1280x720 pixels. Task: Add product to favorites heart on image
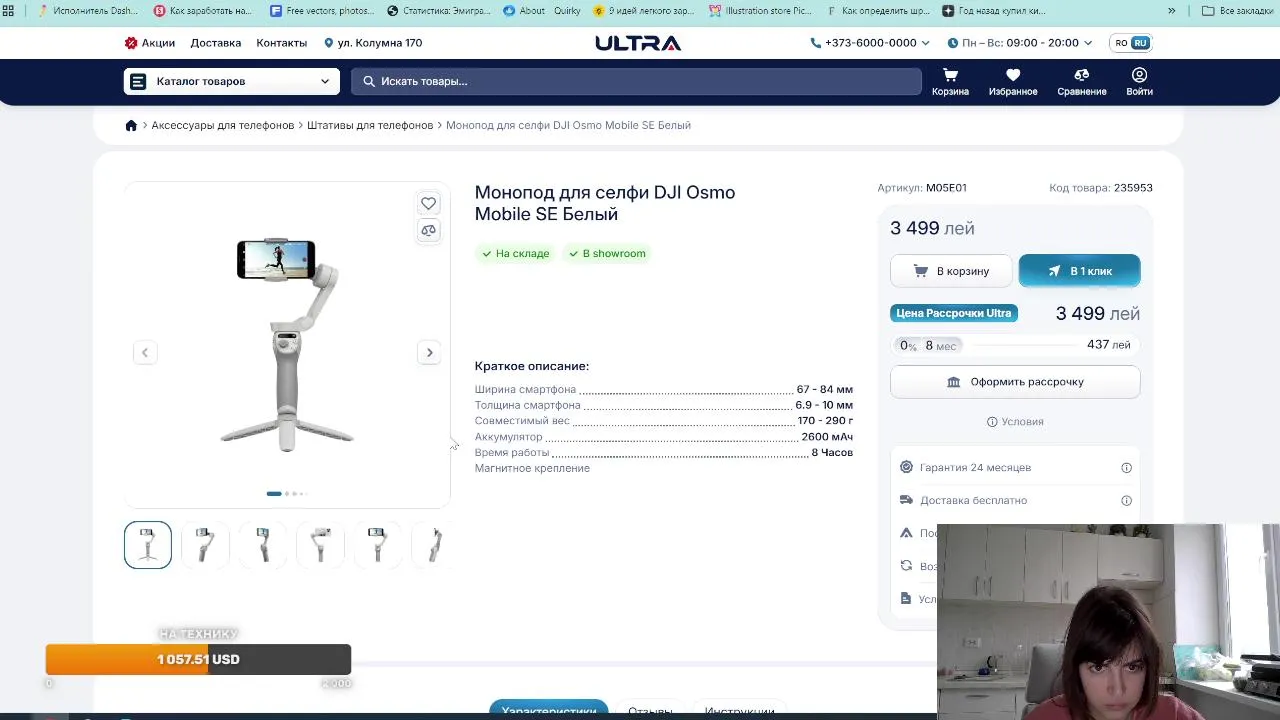pyautogui.click(x=428, y=203)
